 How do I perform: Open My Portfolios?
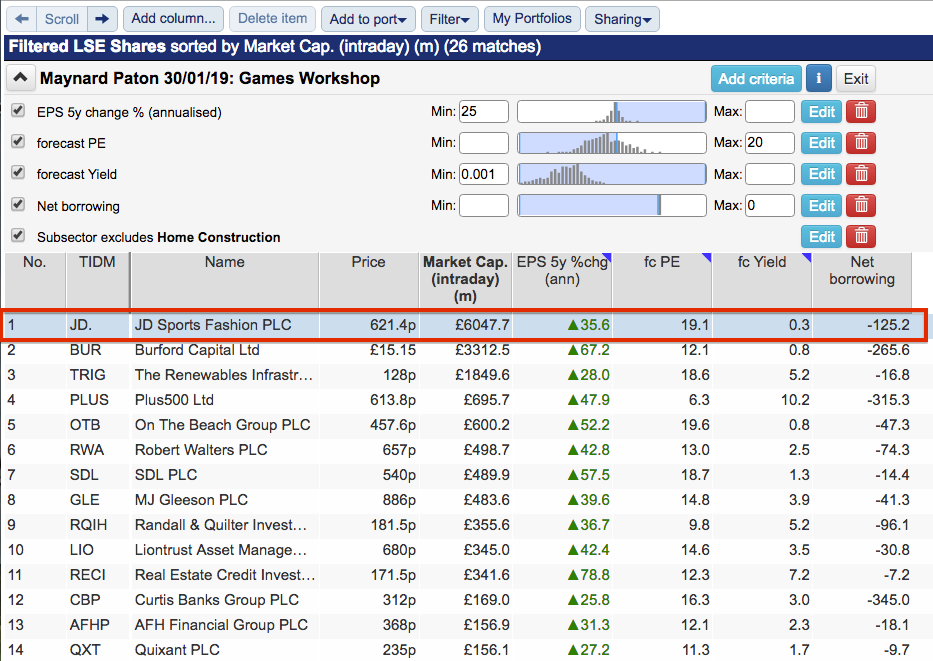(x=532, y=19)
